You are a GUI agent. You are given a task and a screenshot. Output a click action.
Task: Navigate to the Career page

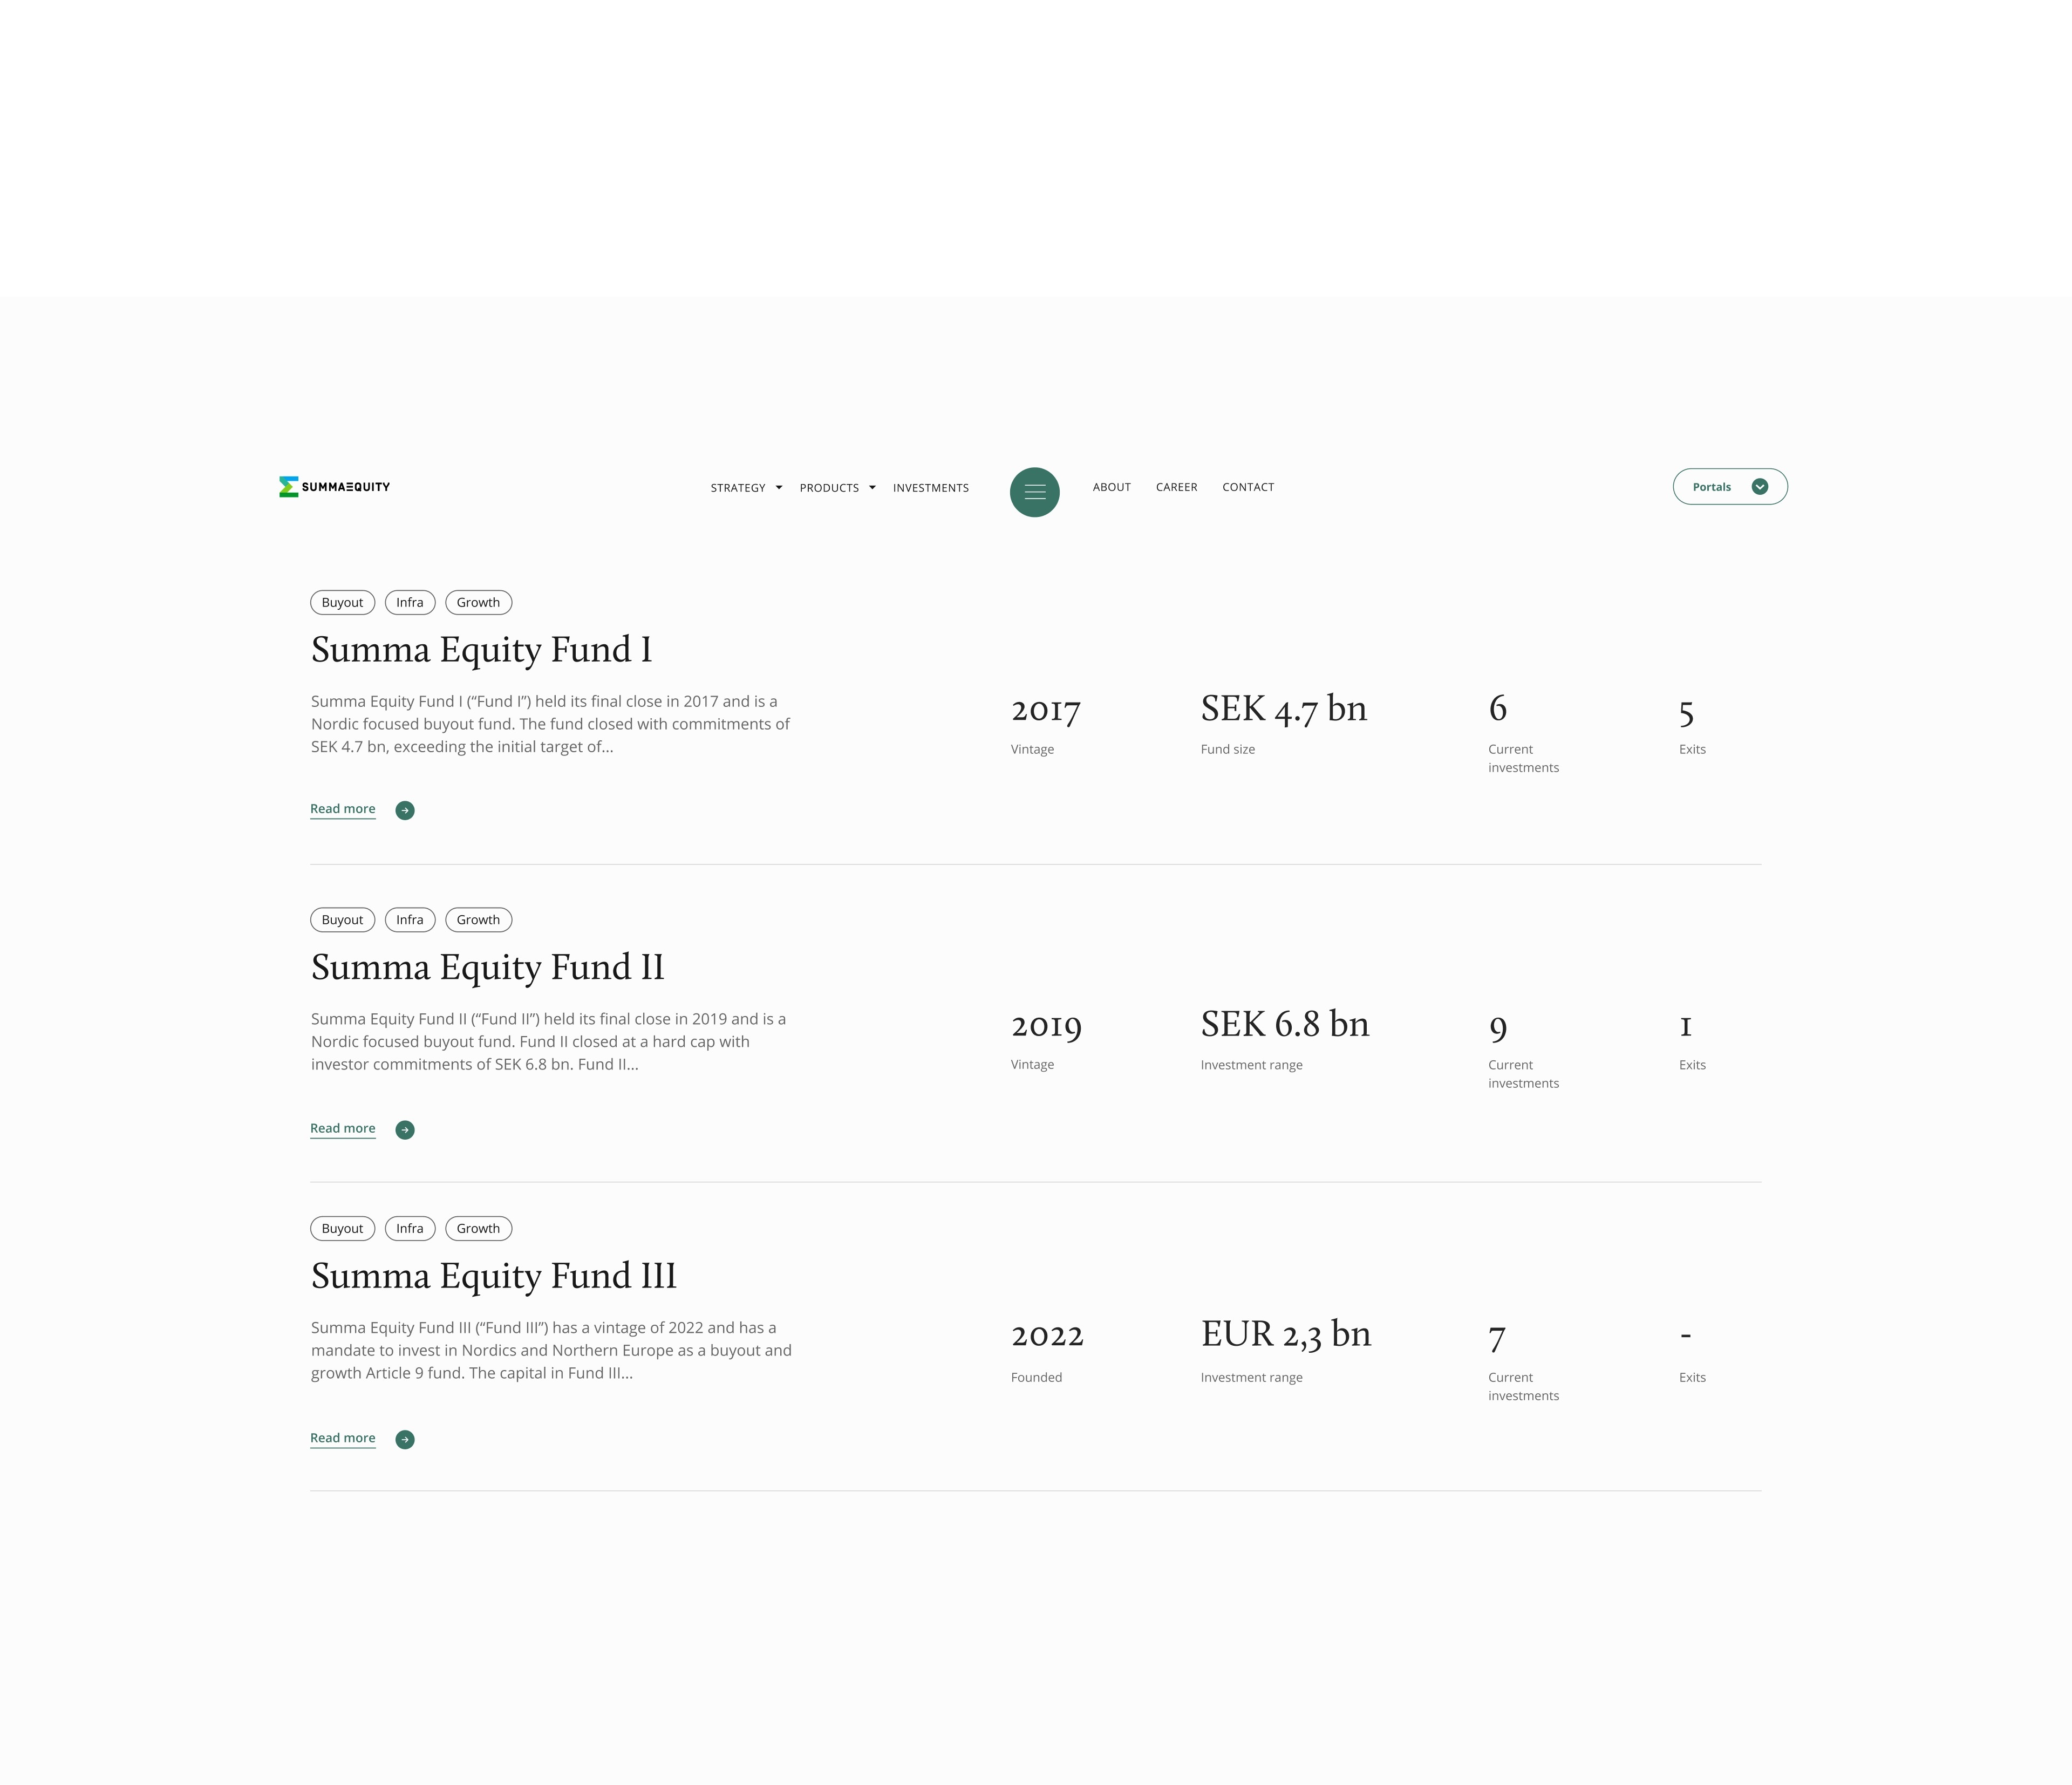click(x=1176, y=487)
